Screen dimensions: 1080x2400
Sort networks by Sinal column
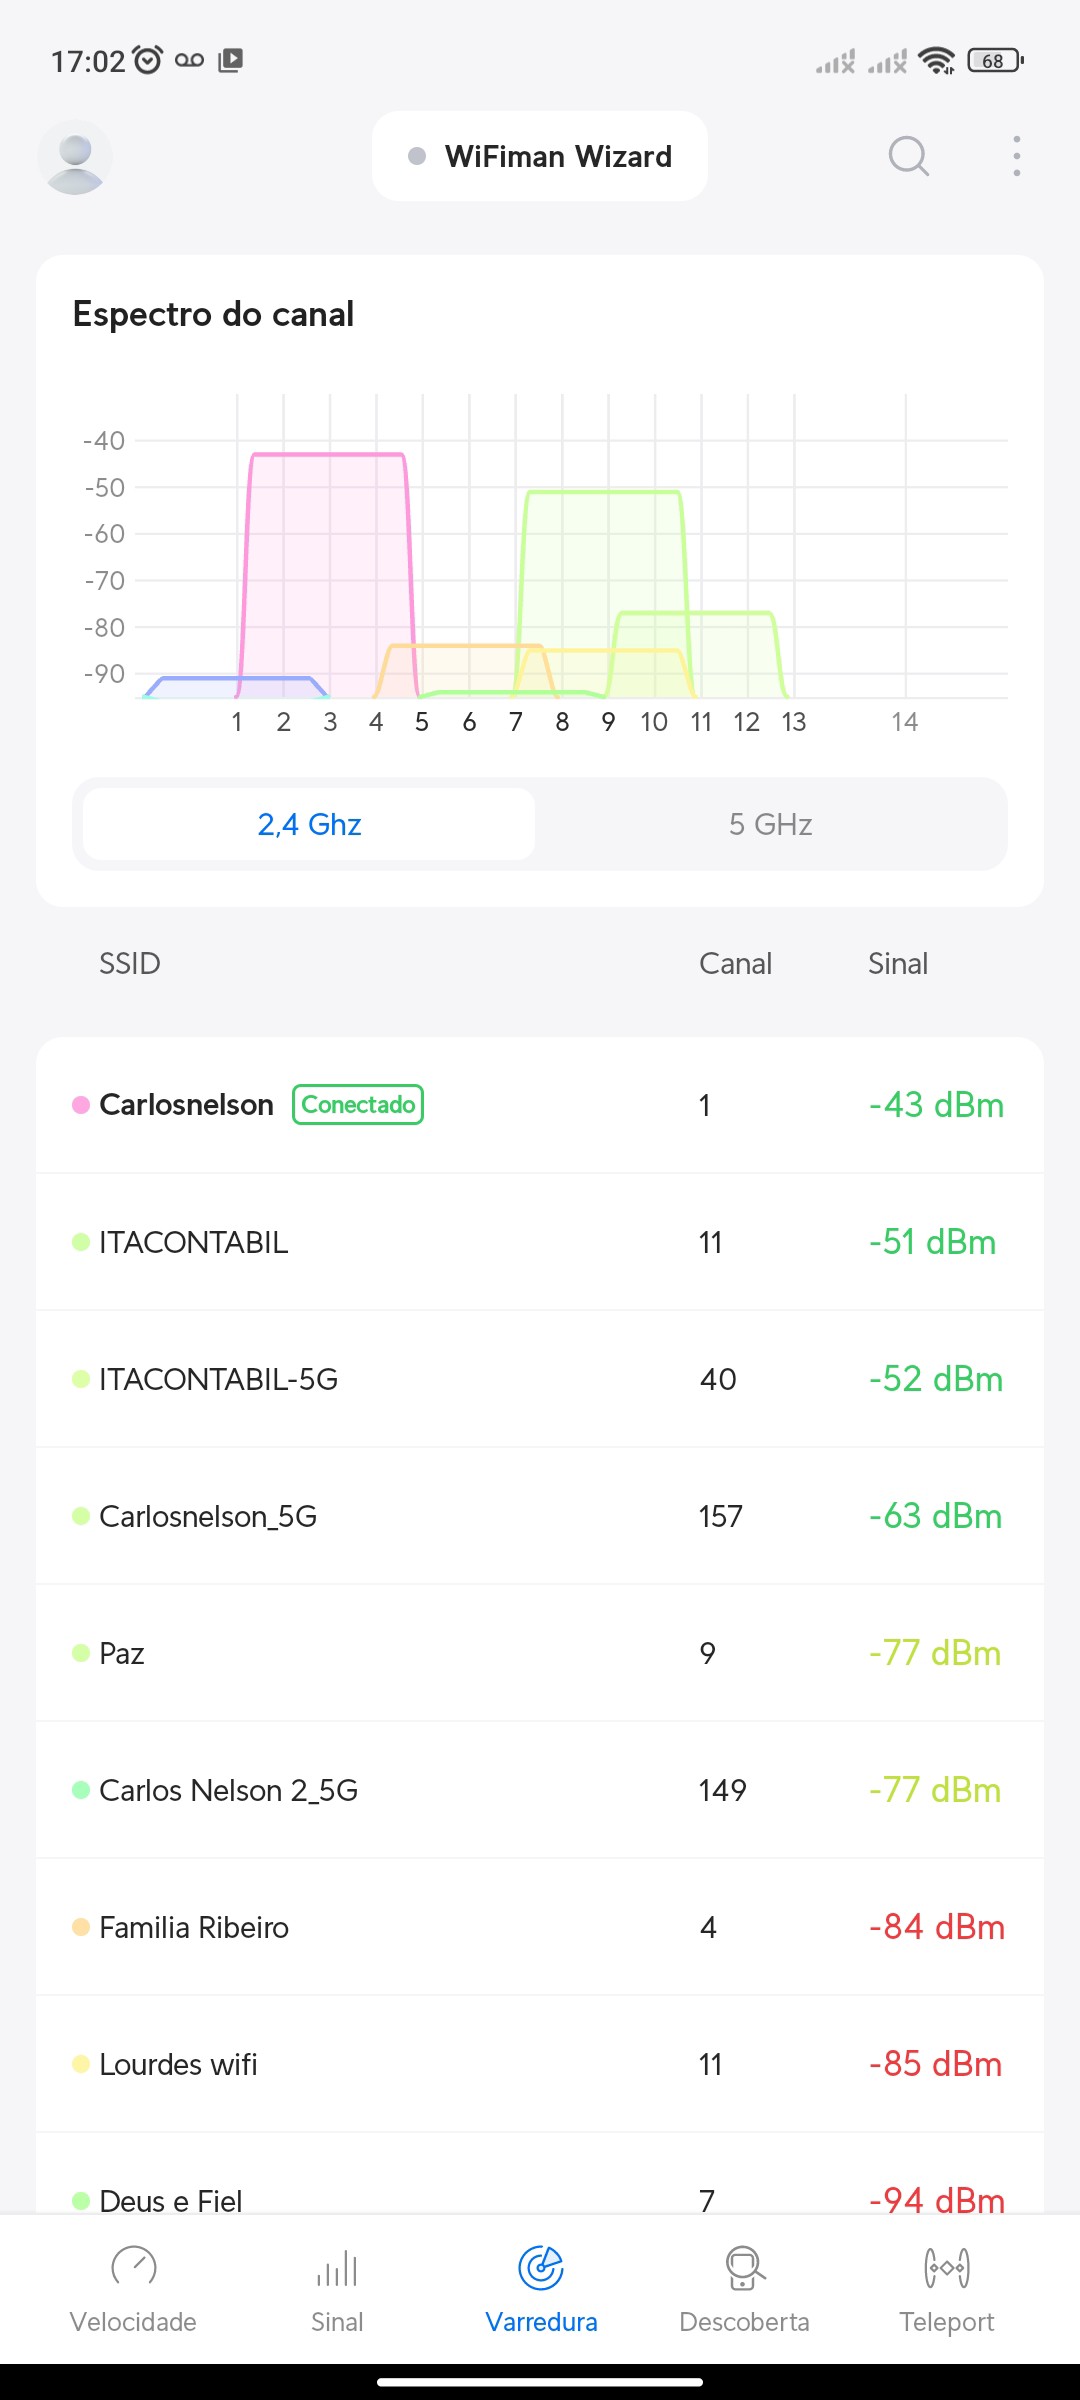click(898, 963)
